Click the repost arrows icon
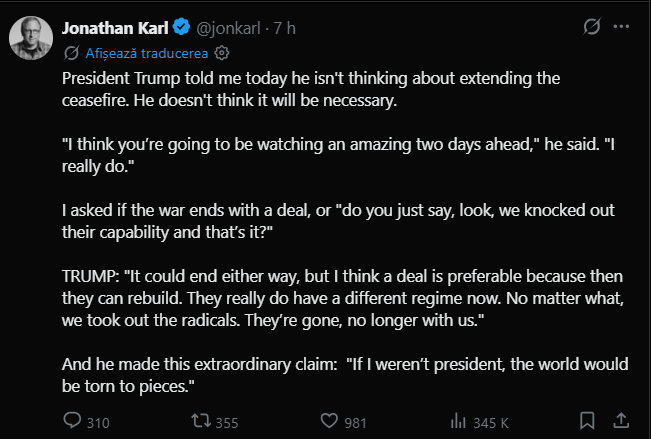651x439 pixels. (201, 421)
